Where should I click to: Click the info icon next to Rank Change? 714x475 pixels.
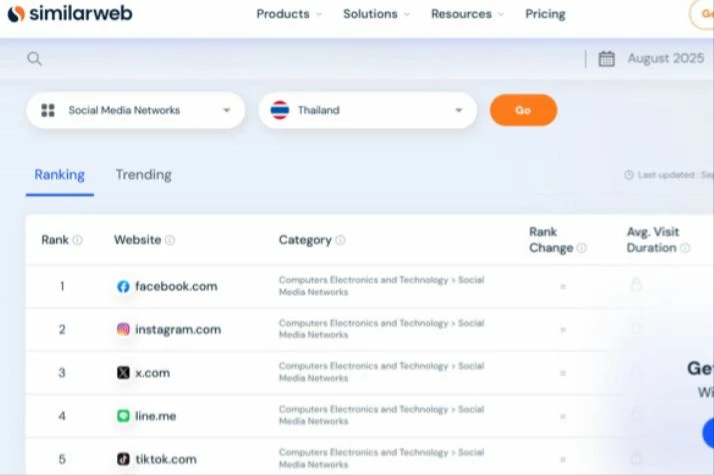coord(582,248)
